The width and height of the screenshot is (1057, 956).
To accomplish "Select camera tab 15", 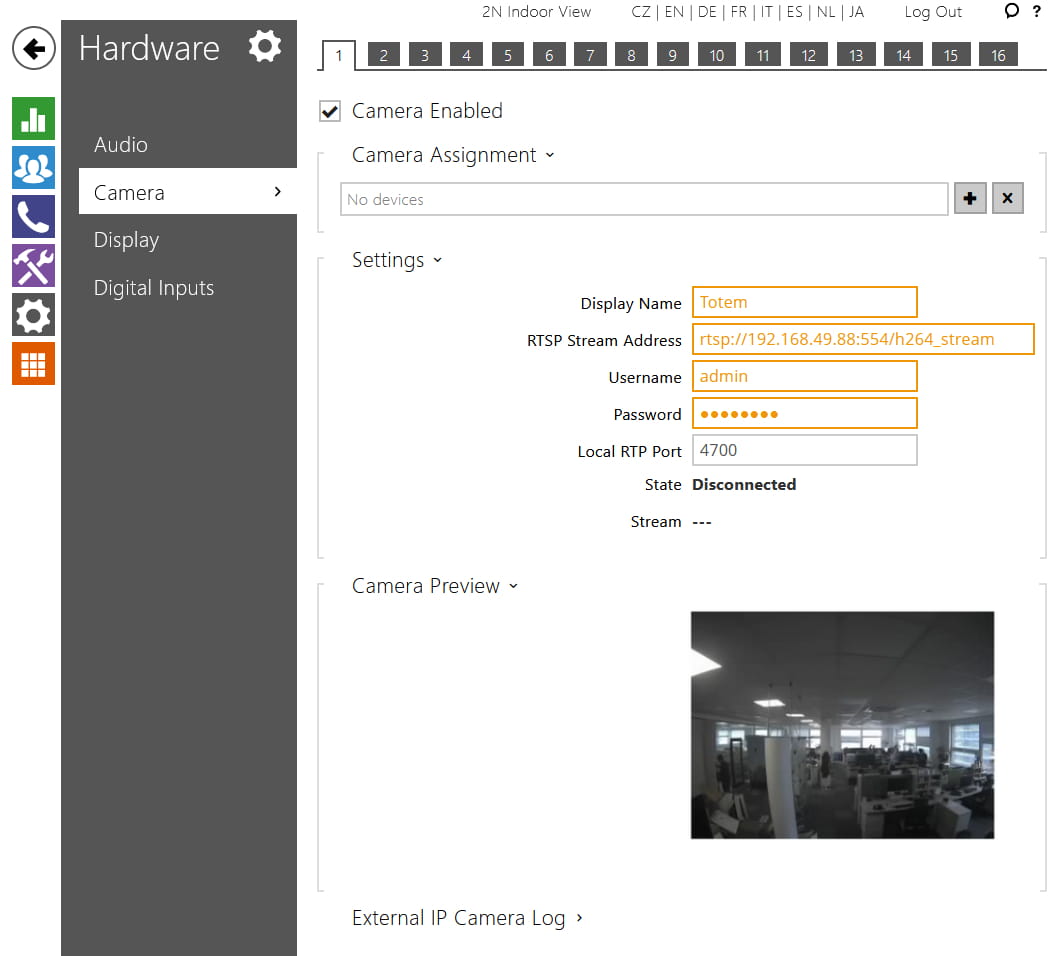I will (x=950, y=55).
